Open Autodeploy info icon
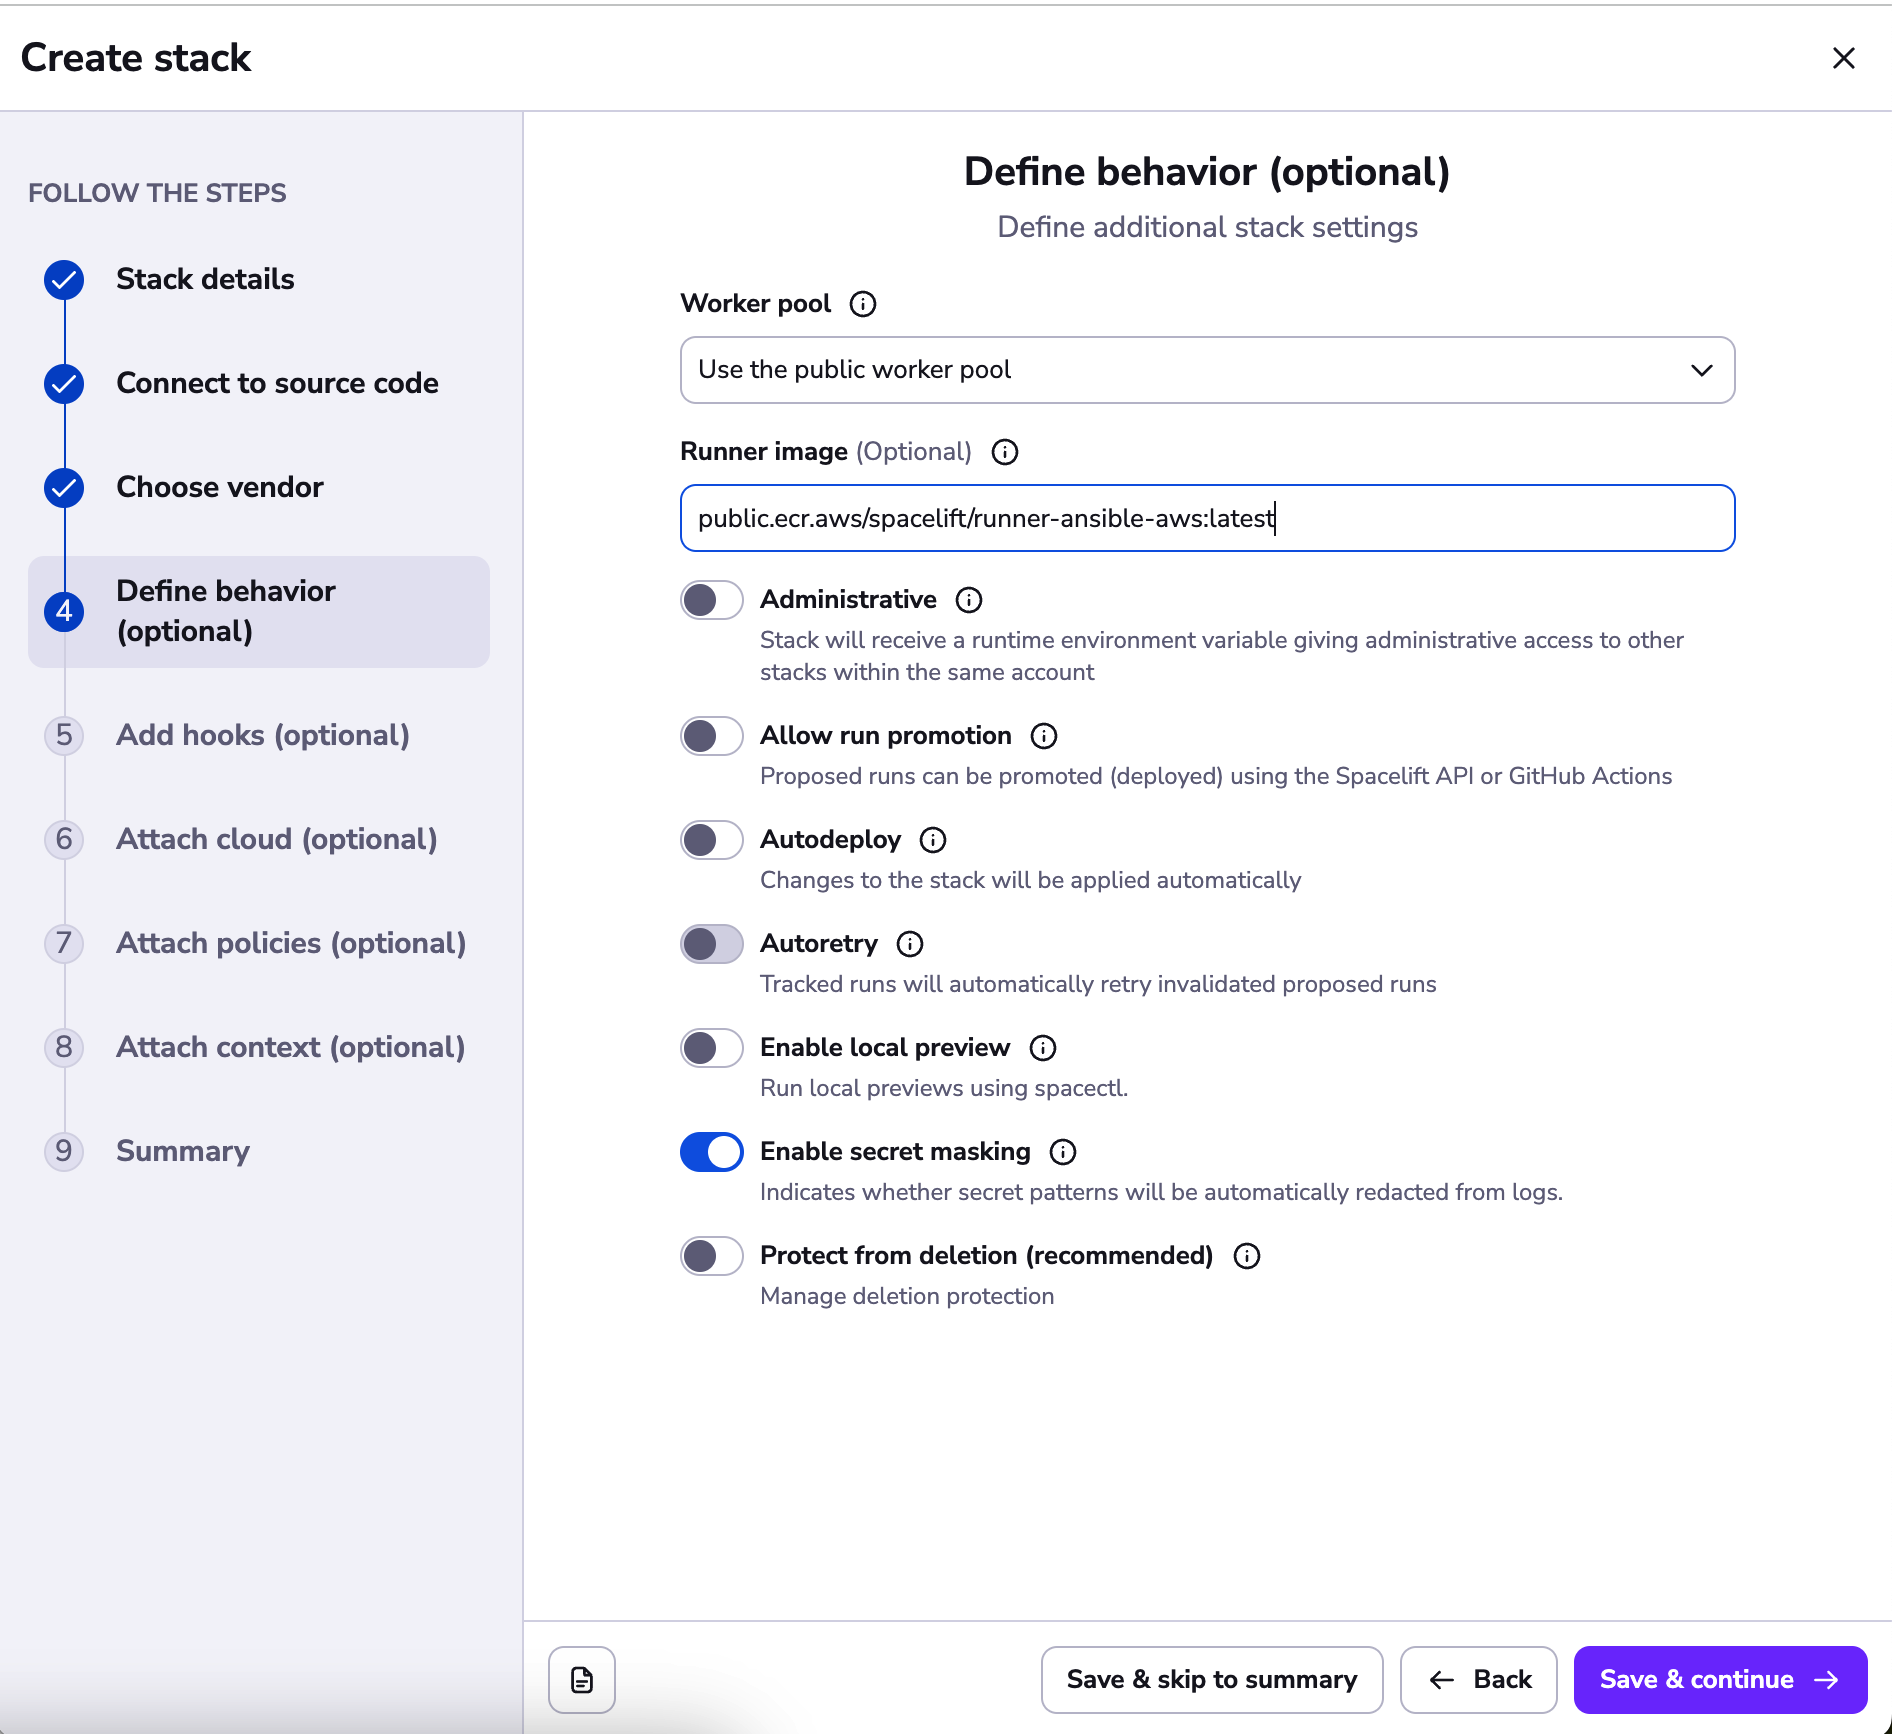 [932, 840]
